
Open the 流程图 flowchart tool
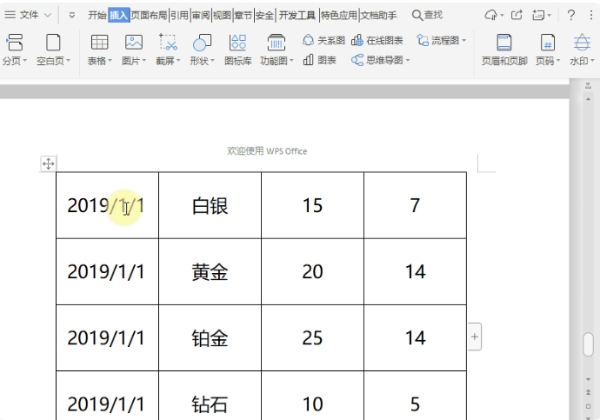[x=441, y=40]
